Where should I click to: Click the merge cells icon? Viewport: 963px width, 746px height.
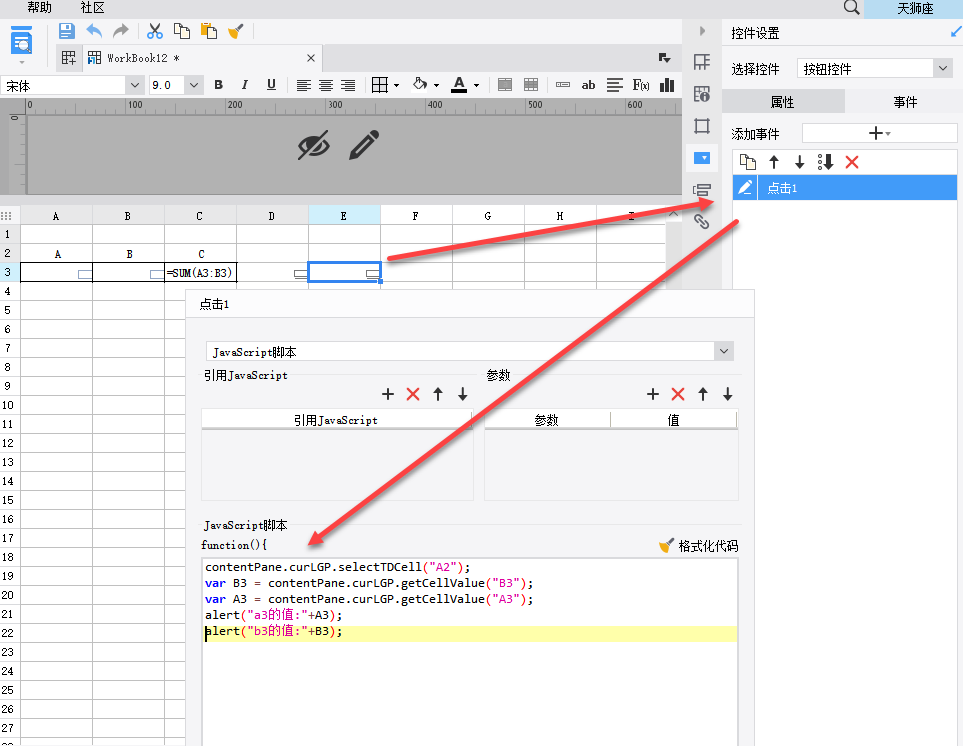[505, 85]
